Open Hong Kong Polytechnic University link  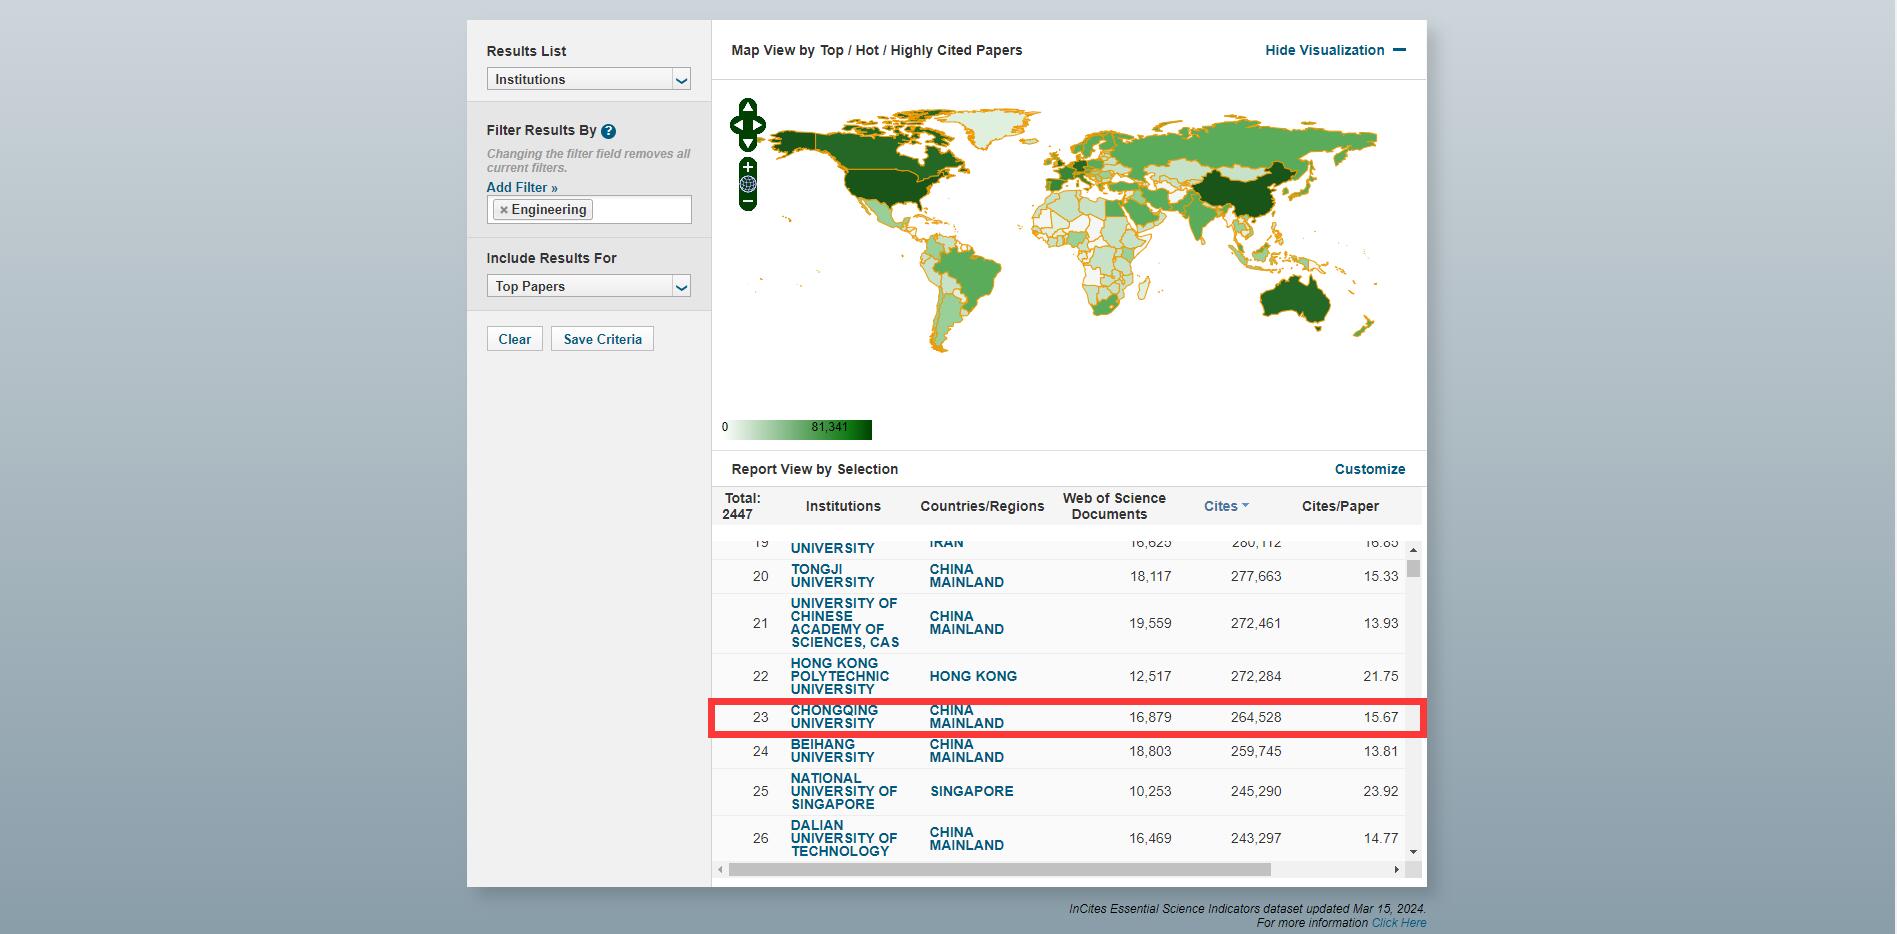coord(839,676)
